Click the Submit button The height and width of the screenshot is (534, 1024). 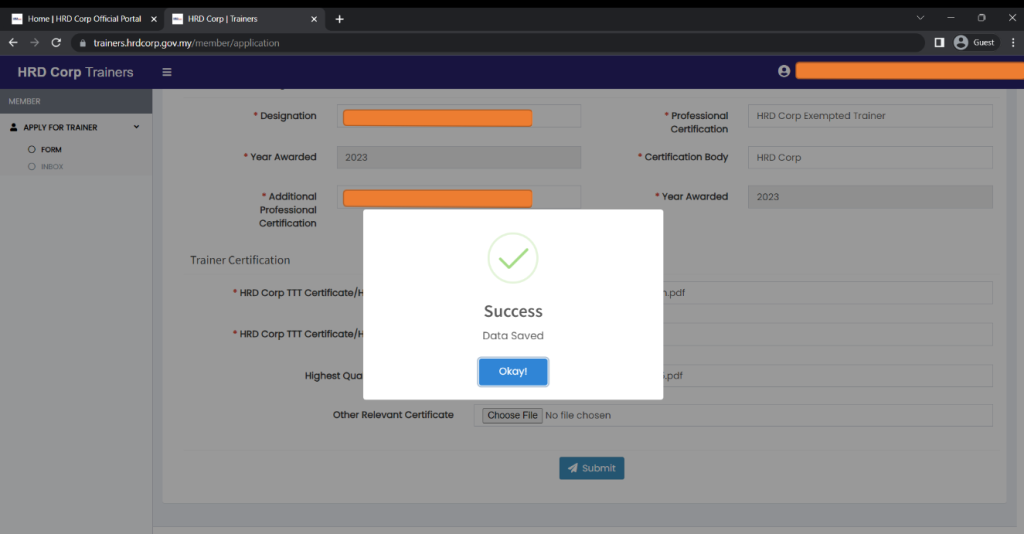click(x=591, y=468)
